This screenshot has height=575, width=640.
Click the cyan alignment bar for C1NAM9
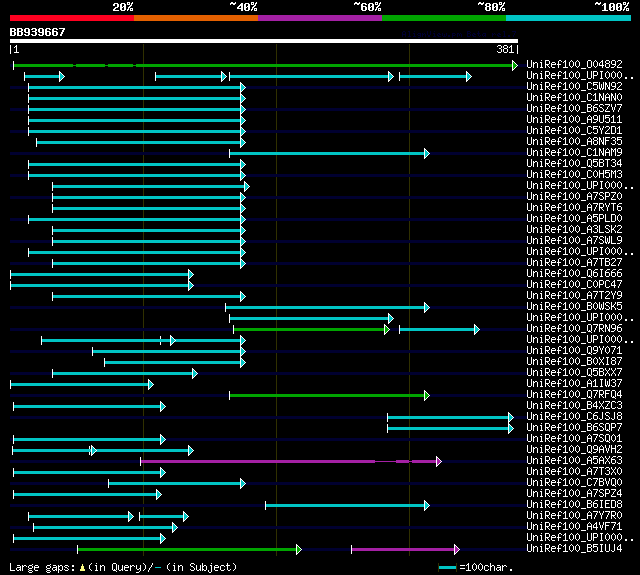pos(329,153)
